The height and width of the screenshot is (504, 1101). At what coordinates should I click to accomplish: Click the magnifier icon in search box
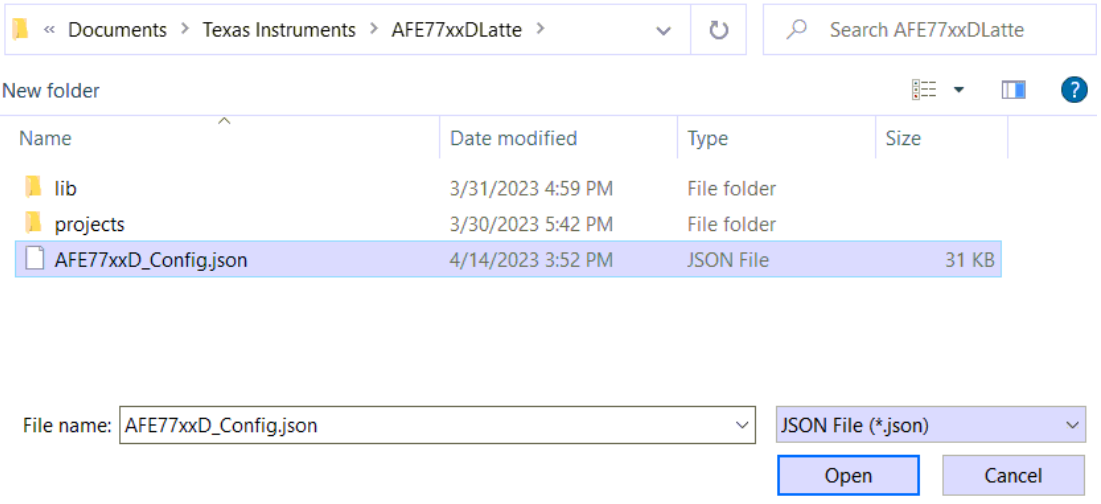[797, 30]
